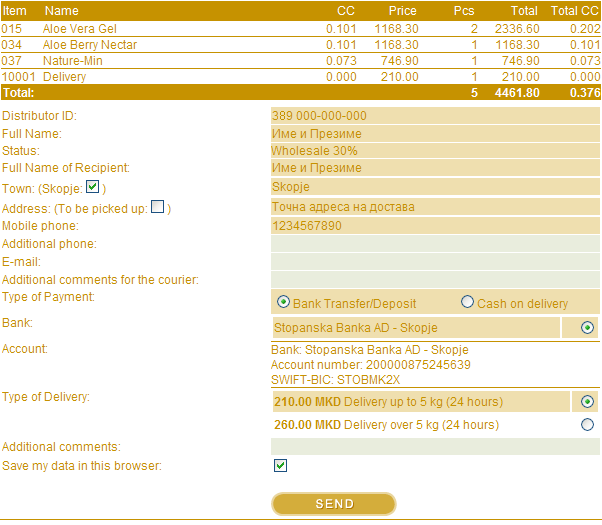
Task: Click the Town field containing Skopje
Action: pyautogui.click(x=435, y=187)
